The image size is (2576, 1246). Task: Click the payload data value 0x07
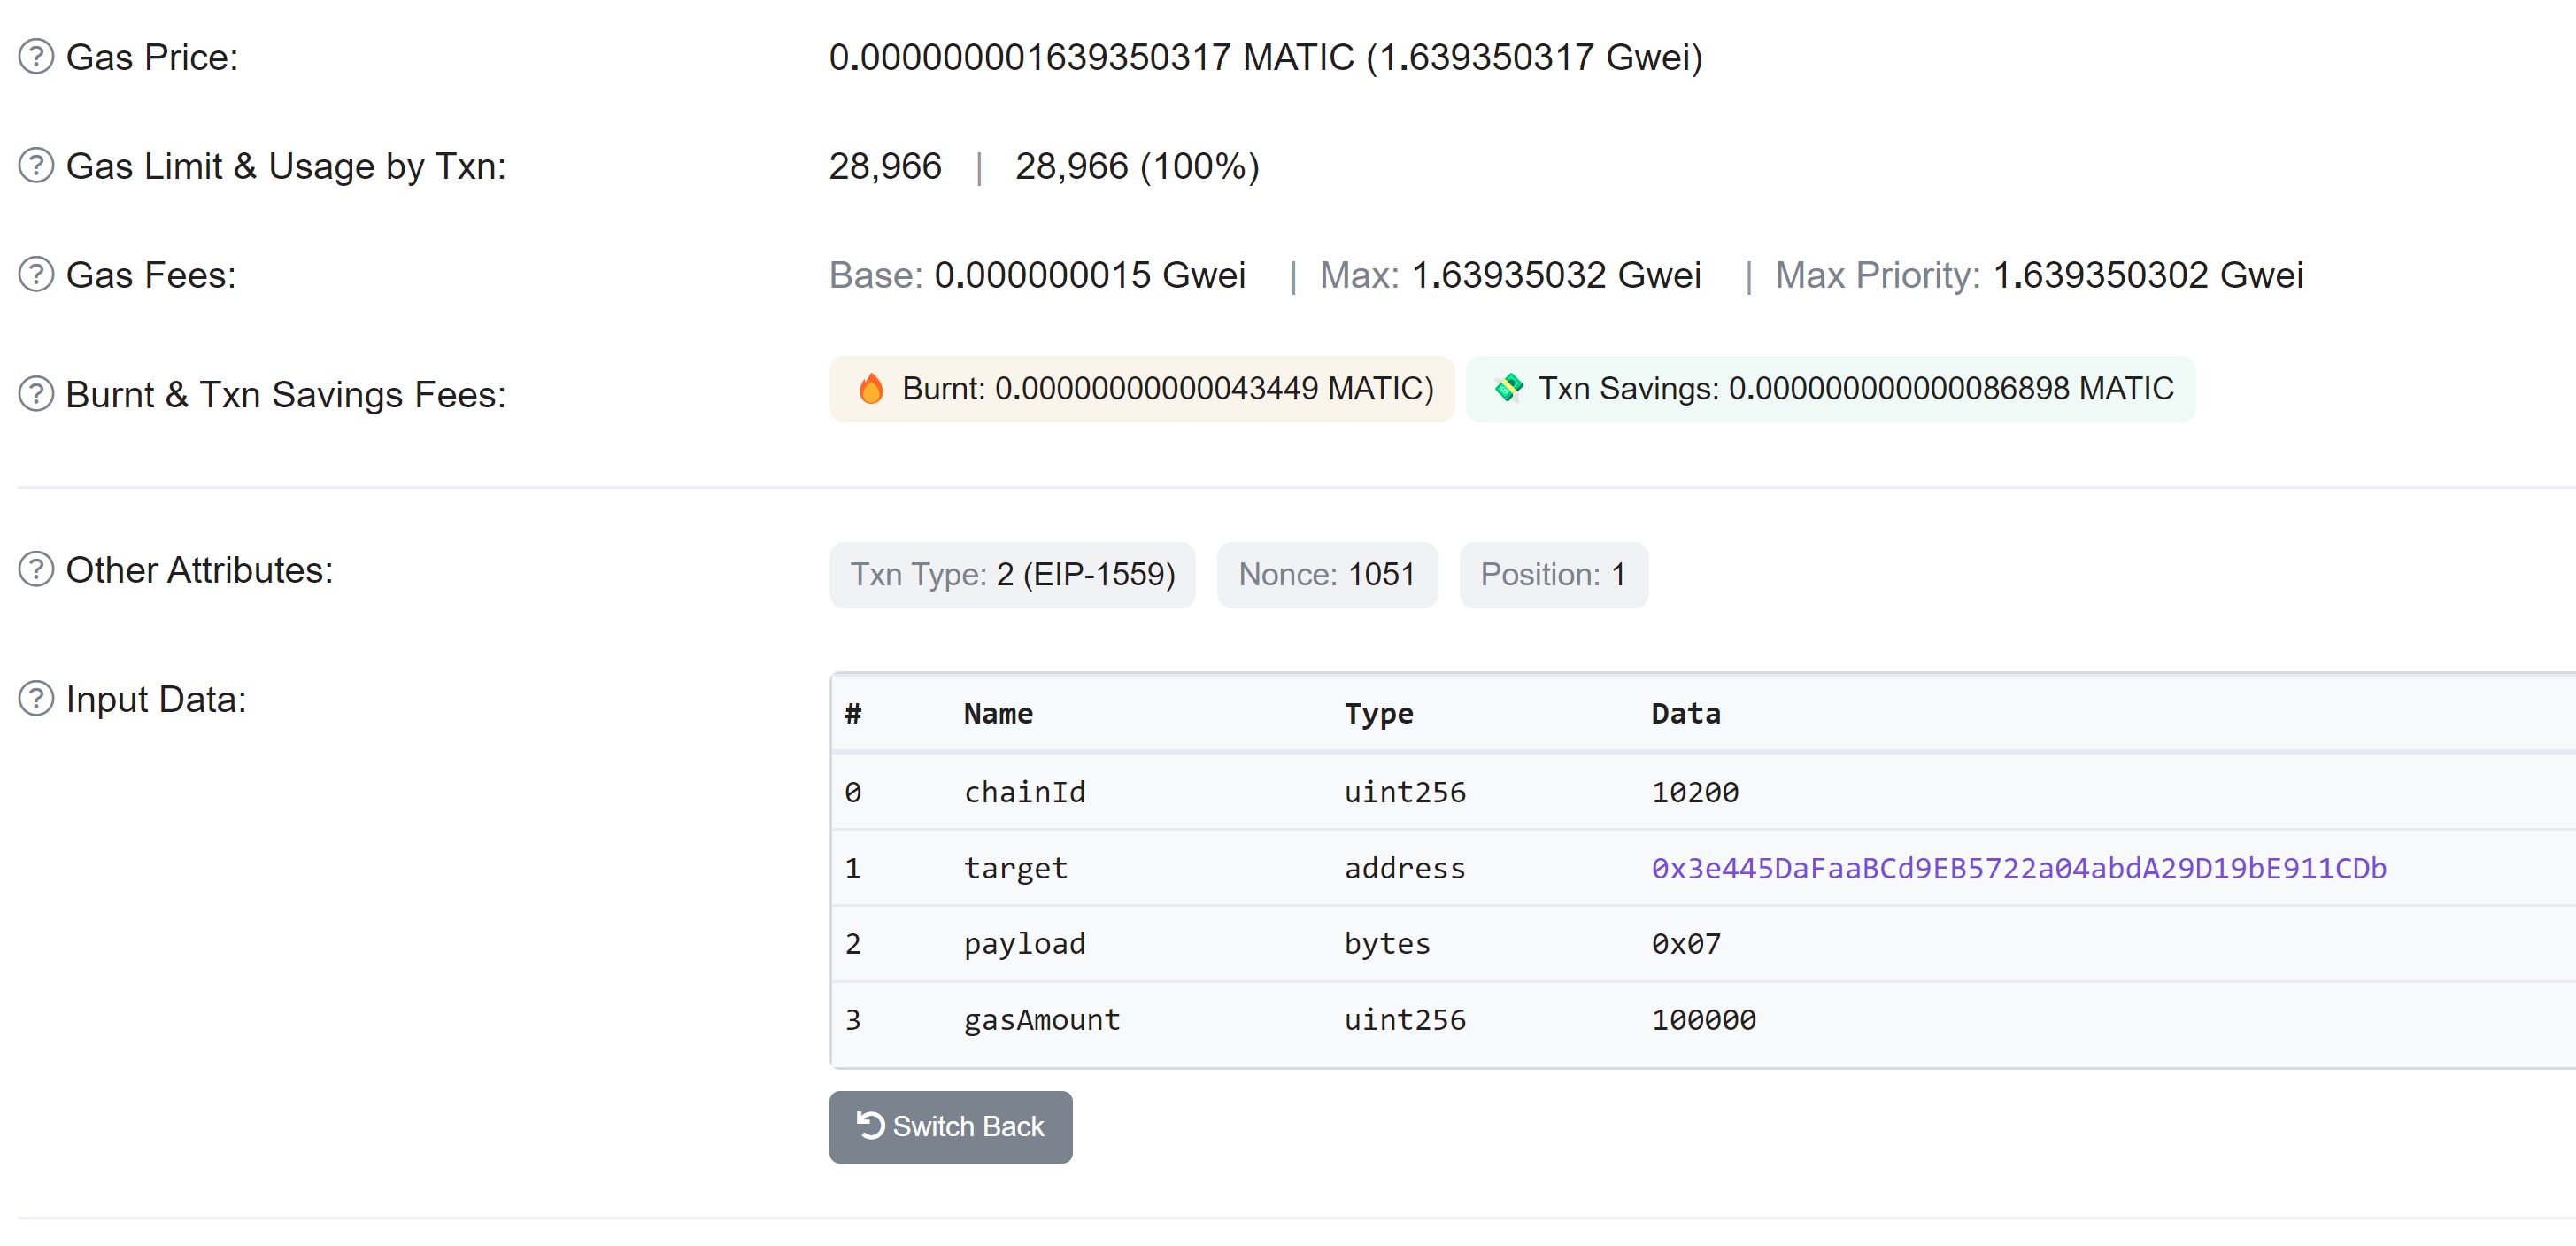1686,944
